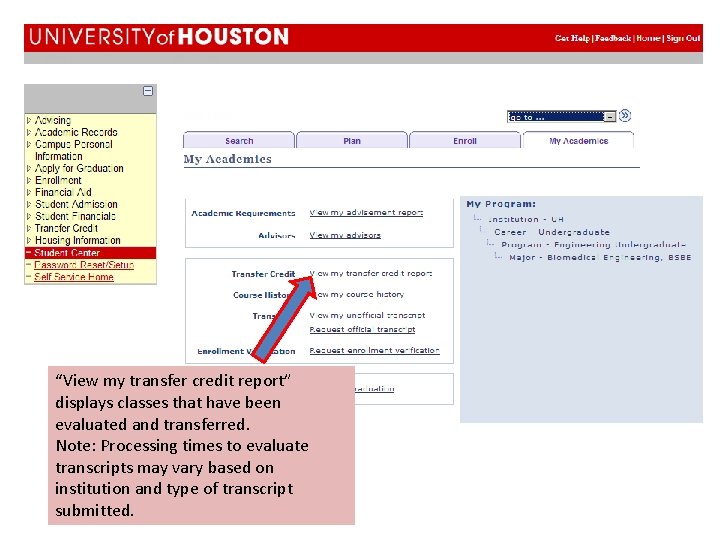
Task: Click the 'My Program:' heading
Action: click(501, 204)
